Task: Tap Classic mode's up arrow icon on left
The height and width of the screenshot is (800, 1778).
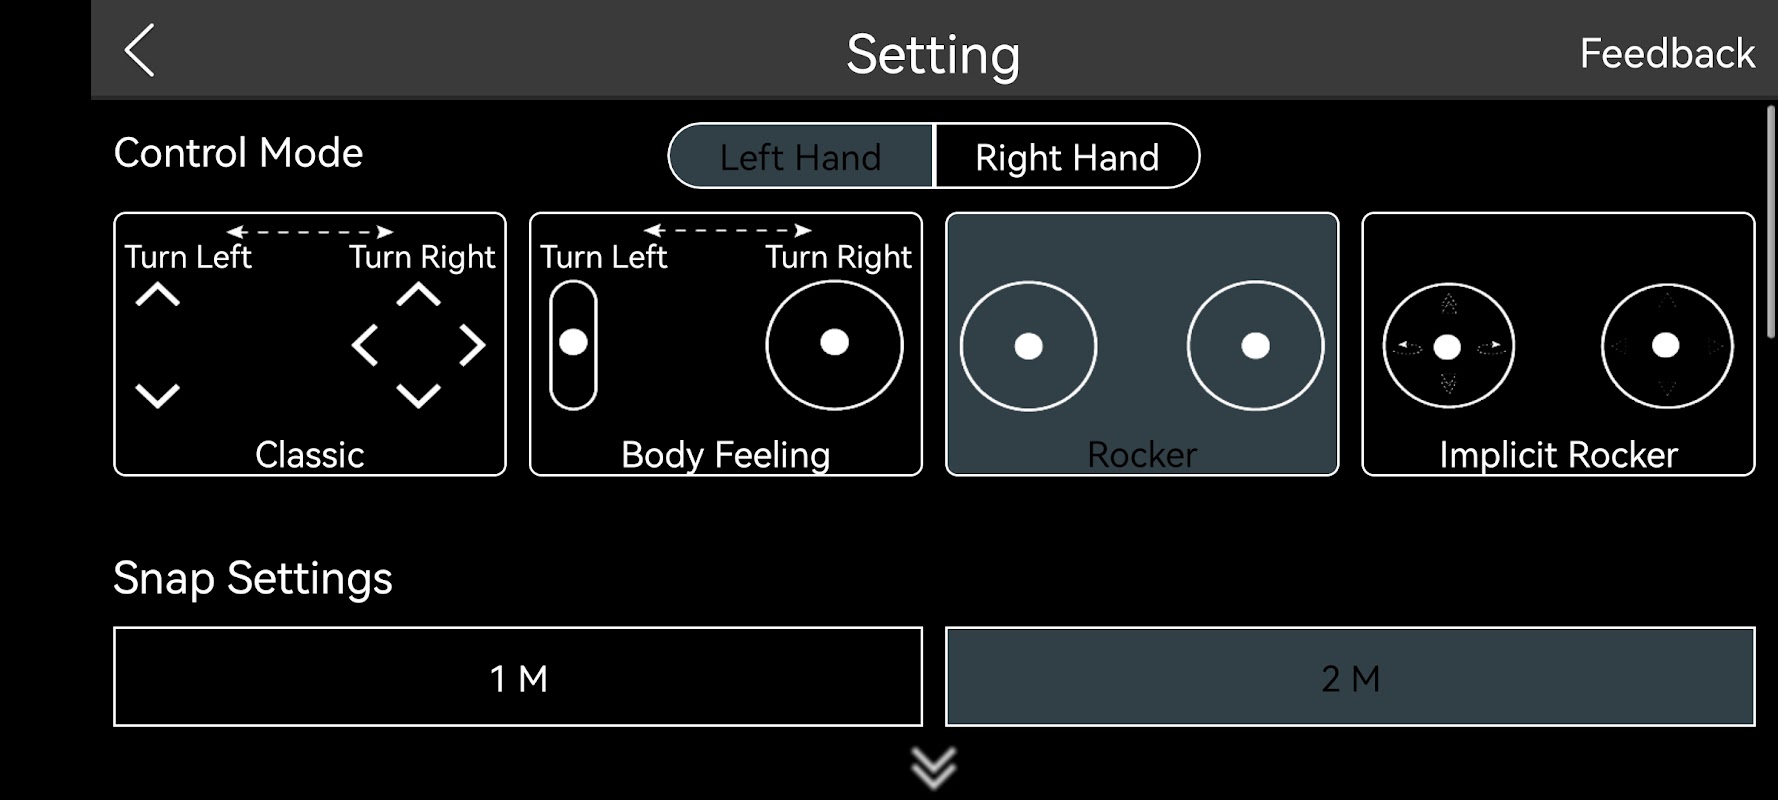Action: (x=158, y=295)
